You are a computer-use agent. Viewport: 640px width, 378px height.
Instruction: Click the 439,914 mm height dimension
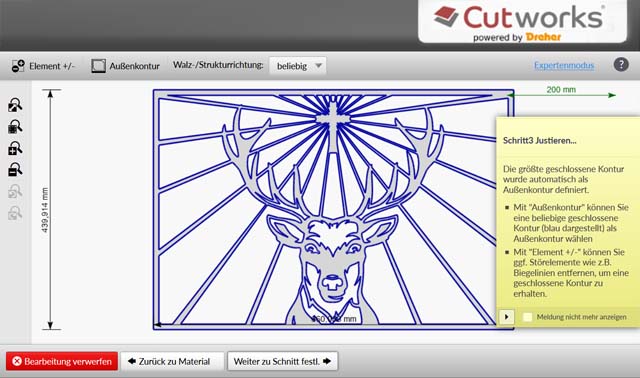click(x=44, y=210)
